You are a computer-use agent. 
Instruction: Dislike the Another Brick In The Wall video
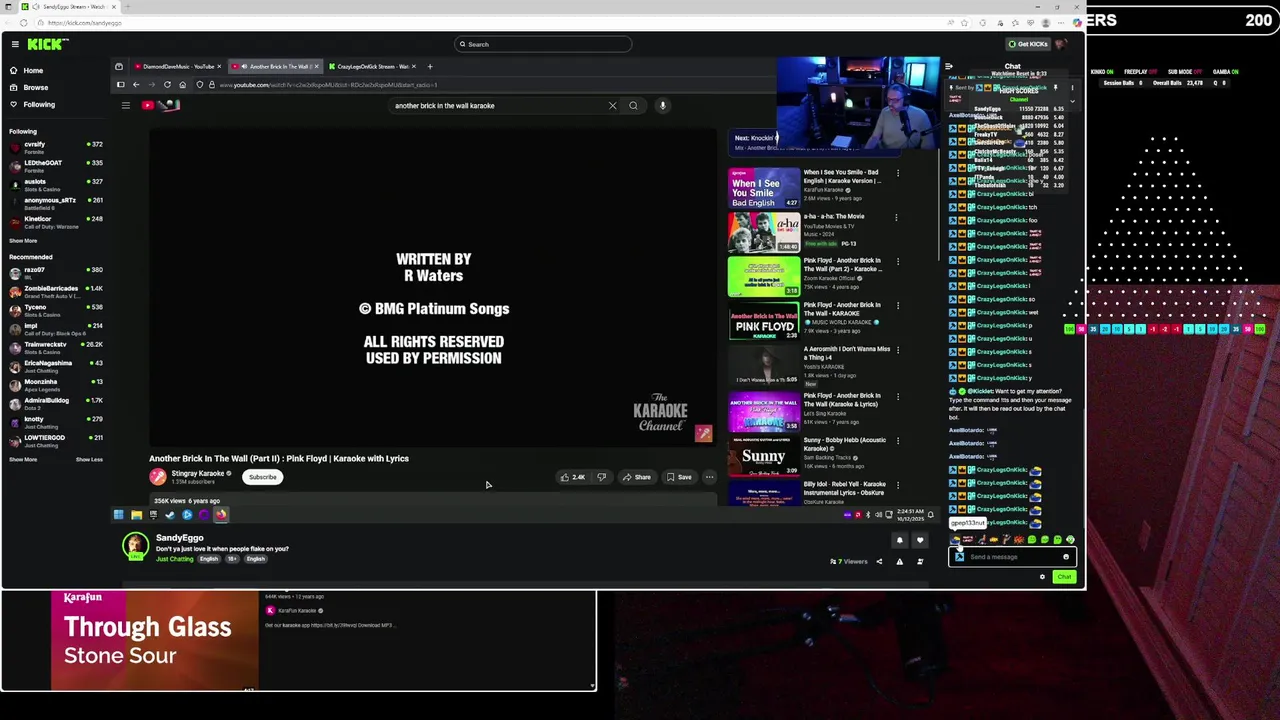point(601,477)
